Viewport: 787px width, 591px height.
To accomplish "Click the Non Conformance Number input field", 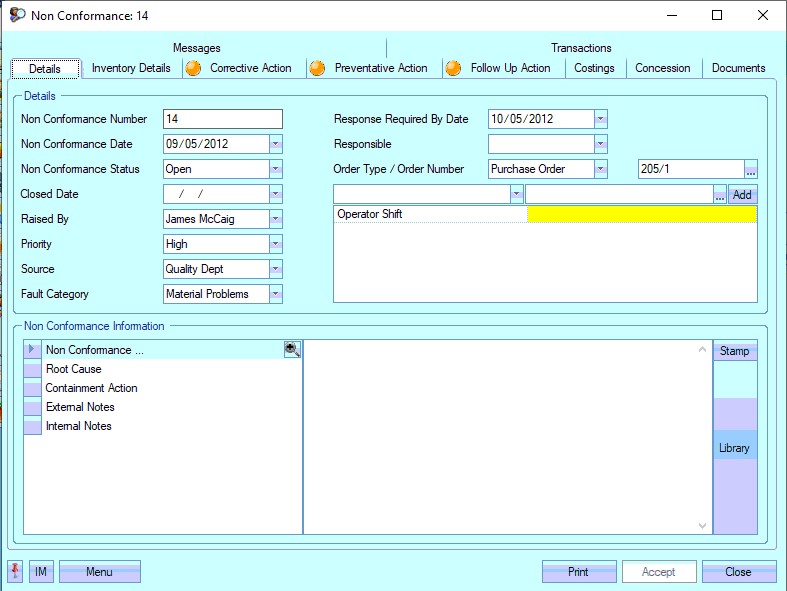I will tap(222, 119).
